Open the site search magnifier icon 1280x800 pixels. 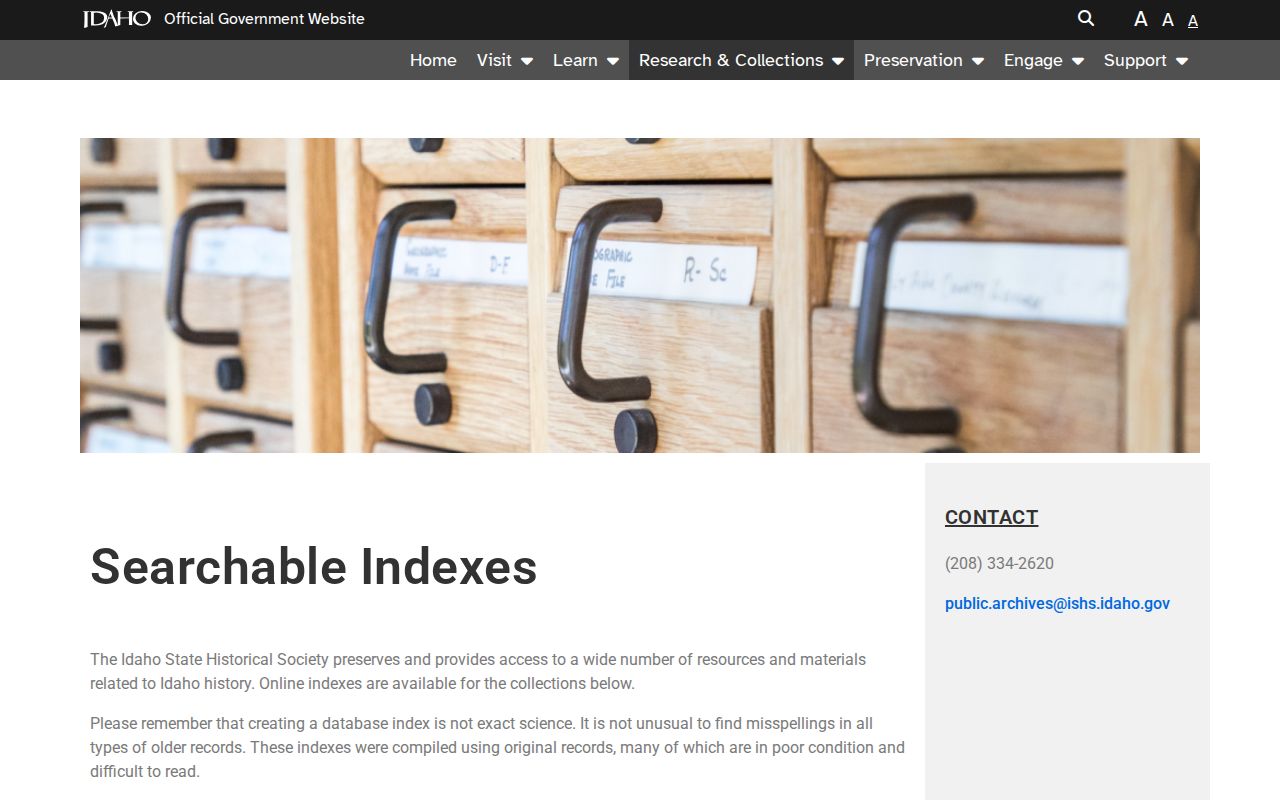(x=1086, y=19)
